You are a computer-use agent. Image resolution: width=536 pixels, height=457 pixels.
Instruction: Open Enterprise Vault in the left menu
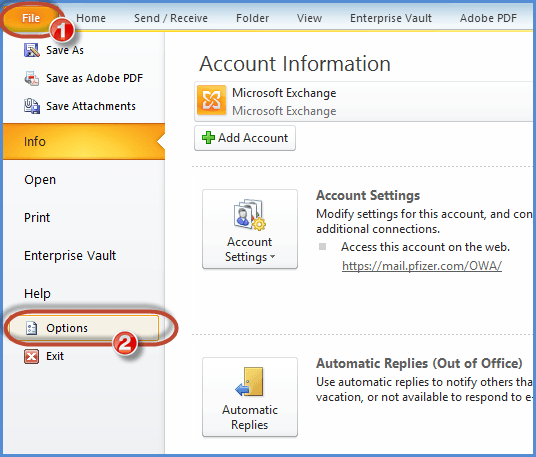[70, 256]
